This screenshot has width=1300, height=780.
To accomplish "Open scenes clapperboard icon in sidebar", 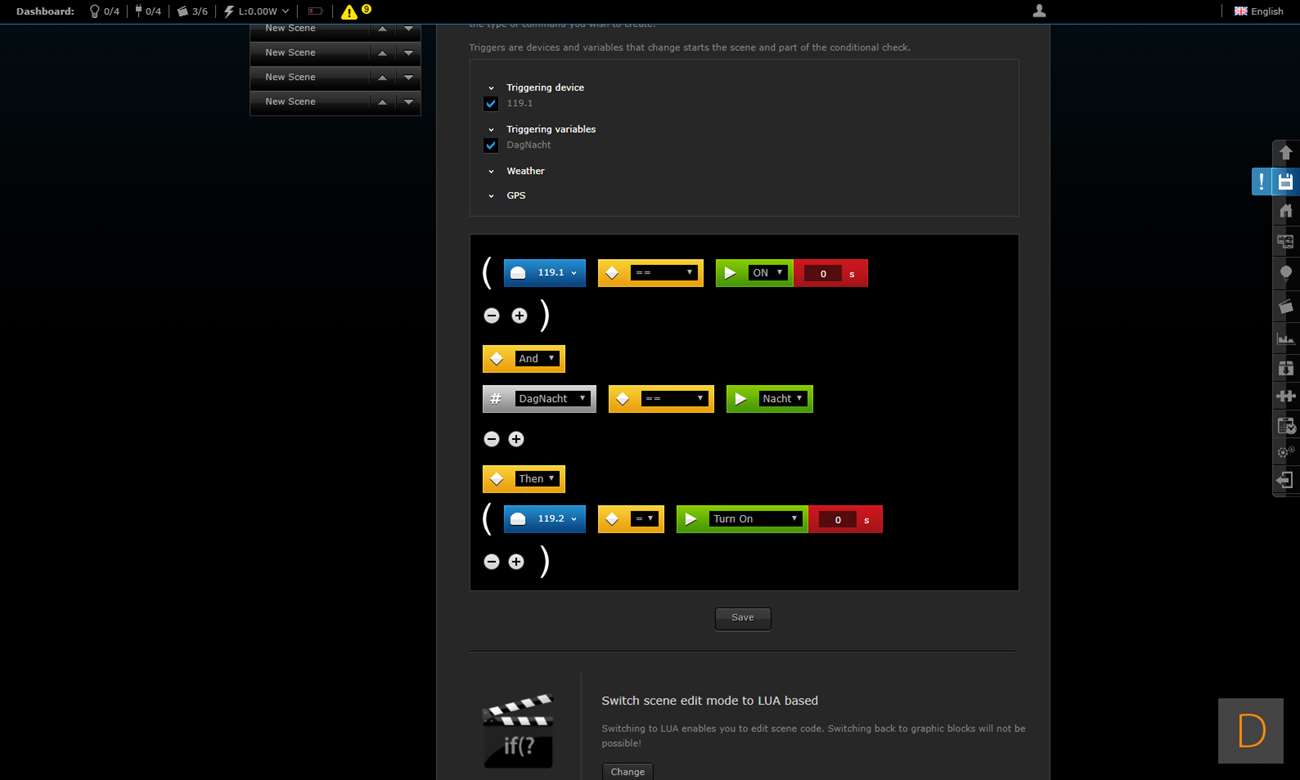I will click(x=1286, y=306).
